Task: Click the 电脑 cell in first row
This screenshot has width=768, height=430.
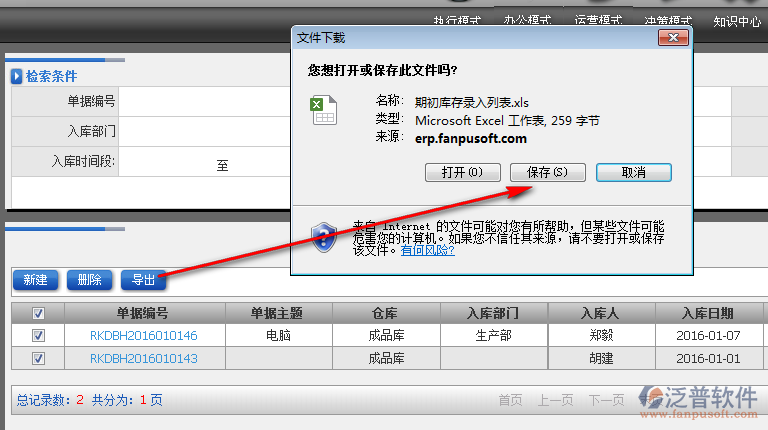Action: pos(278,335)
